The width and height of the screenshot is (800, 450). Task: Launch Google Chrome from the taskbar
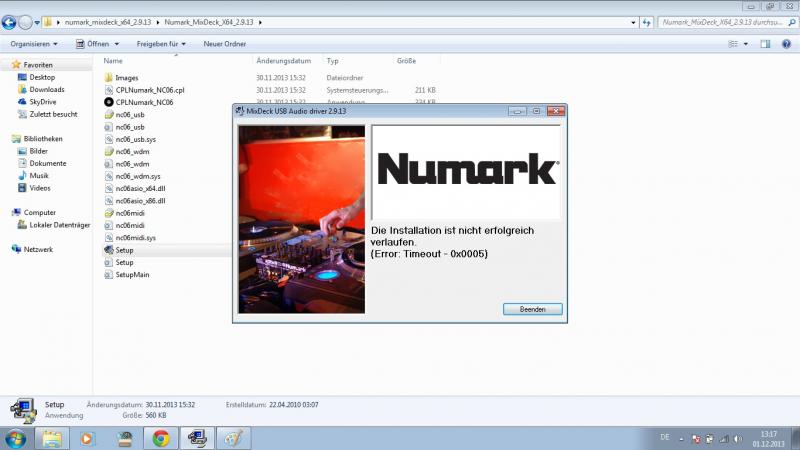pos(160,437)
